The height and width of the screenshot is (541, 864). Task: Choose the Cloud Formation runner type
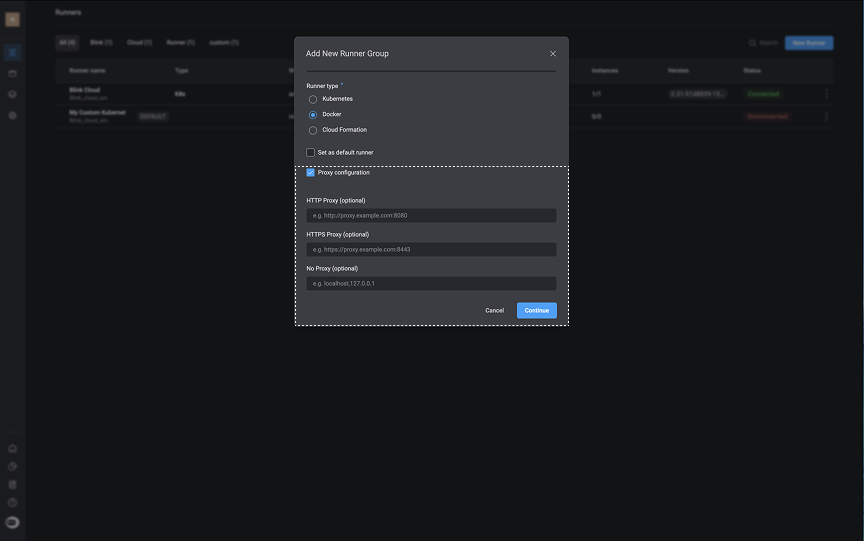click(313, 130)
